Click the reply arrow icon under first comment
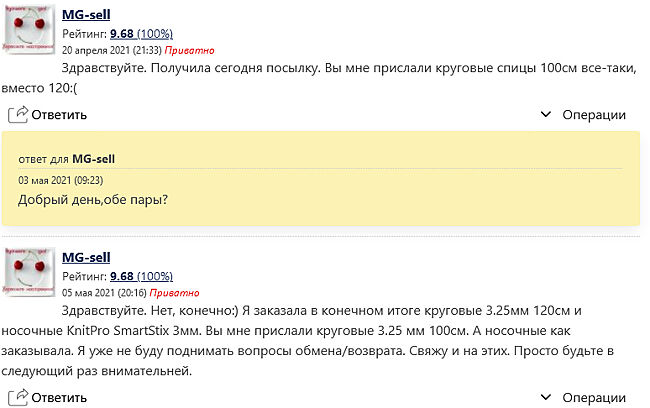The image size is (650, 408). [x=19, y=114]
